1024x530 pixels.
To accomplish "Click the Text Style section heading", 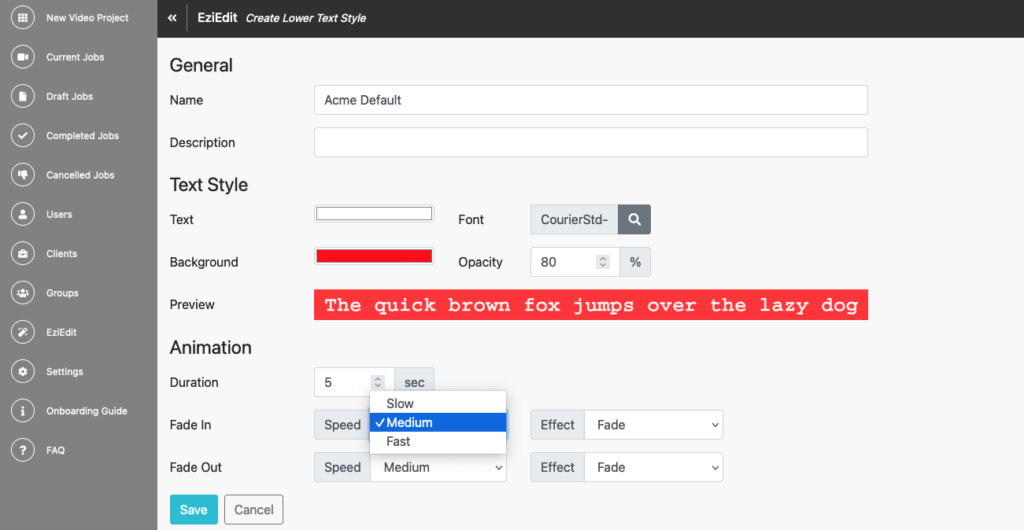I will point(209,185).
